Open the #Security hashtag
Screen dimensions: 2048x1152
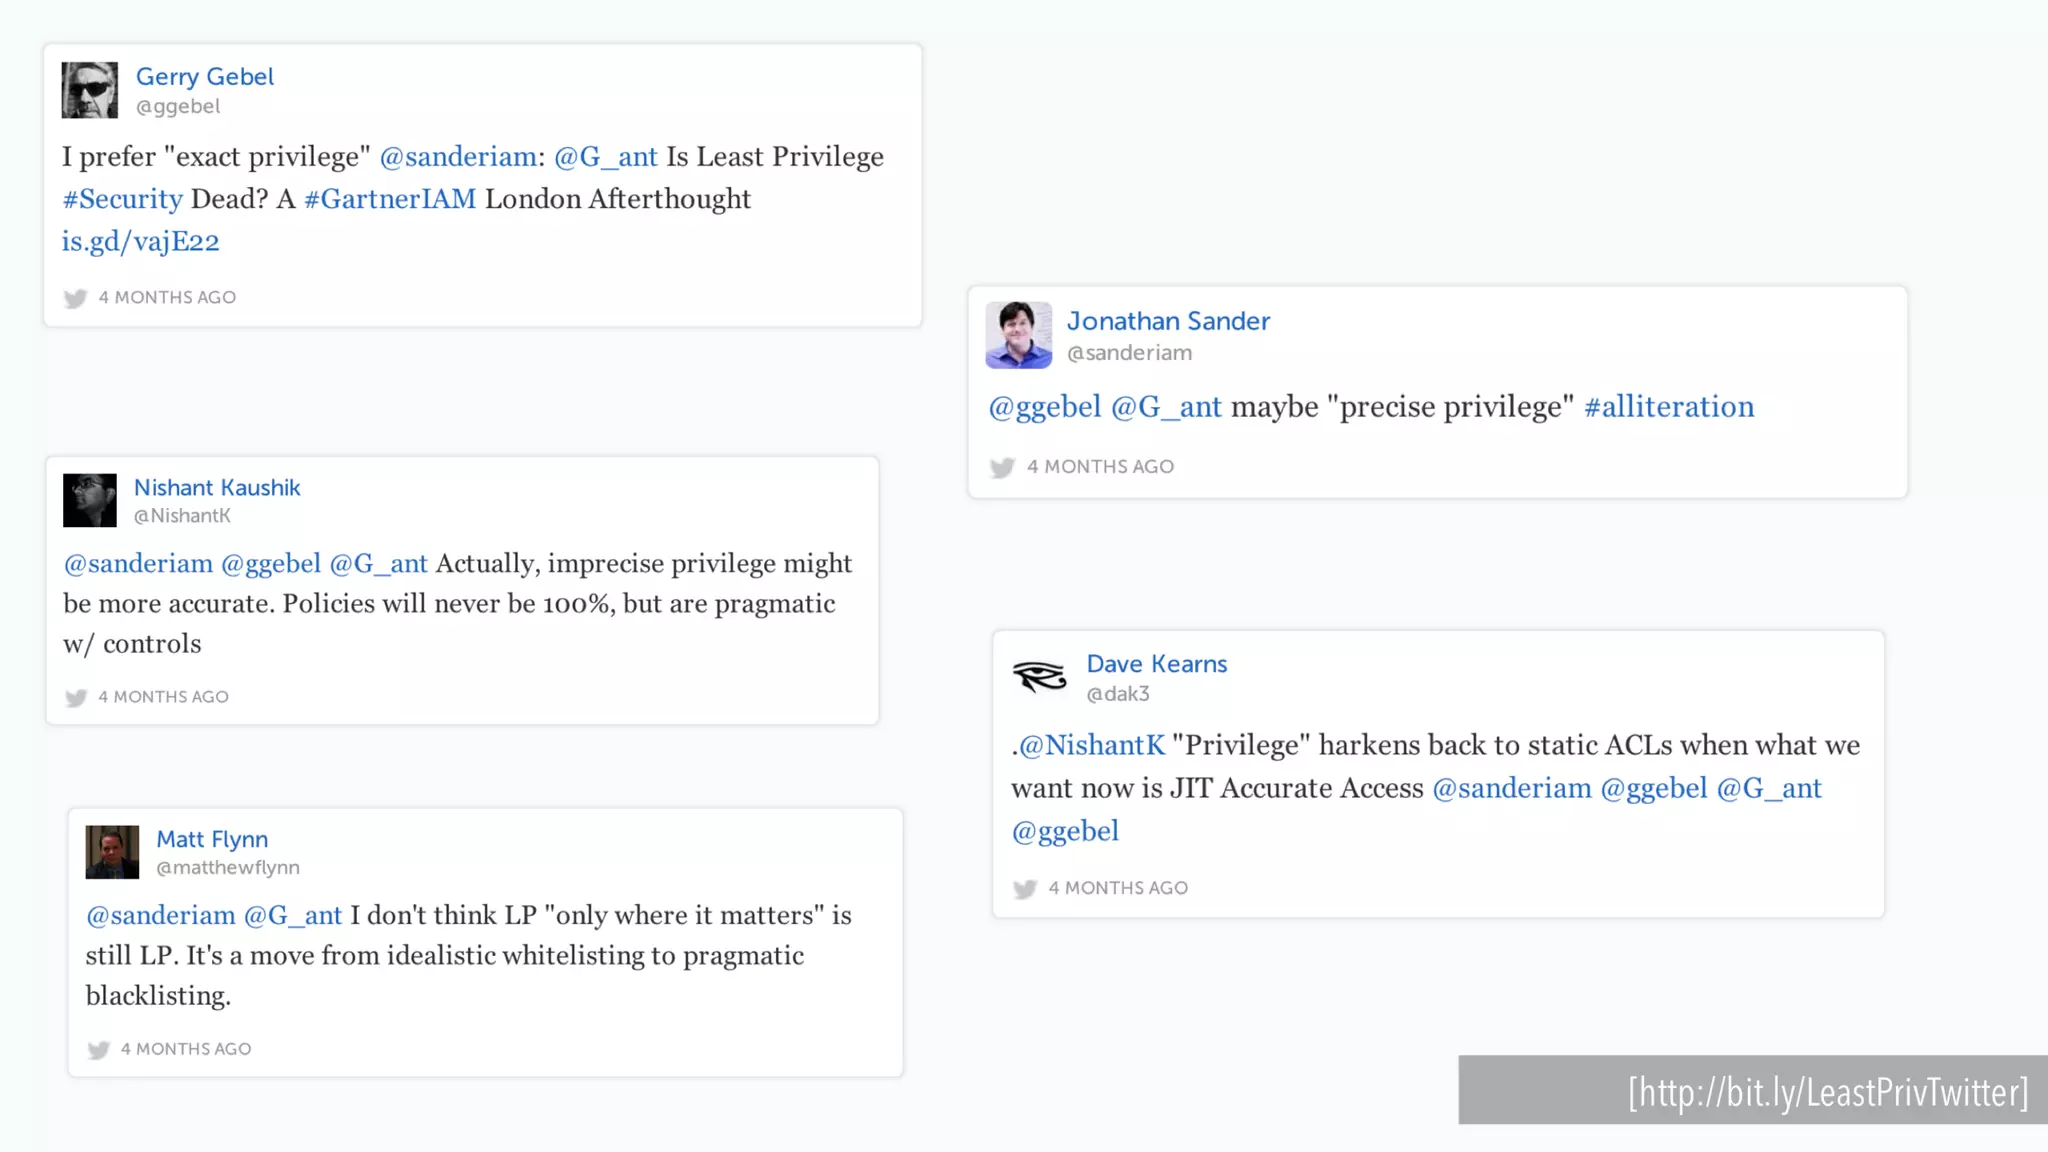(x=122, y=199)
